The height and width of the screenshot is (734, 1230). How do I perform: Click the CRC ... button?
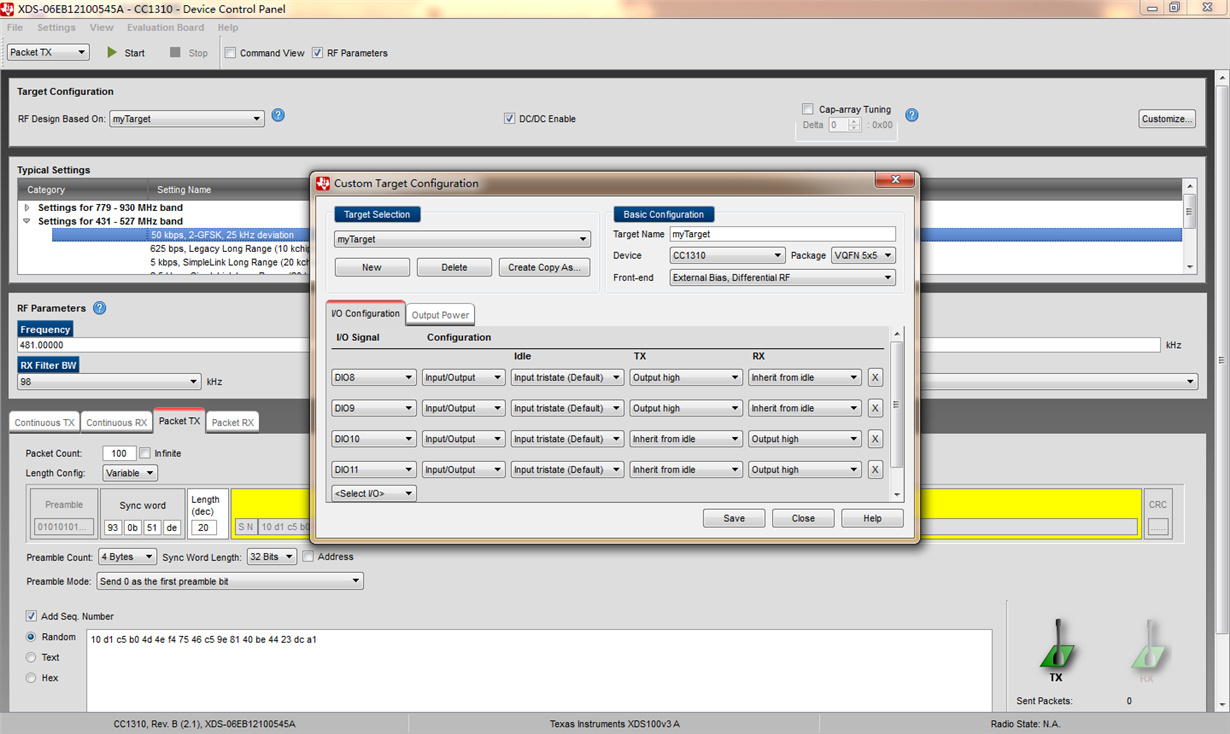(1157, 526)
